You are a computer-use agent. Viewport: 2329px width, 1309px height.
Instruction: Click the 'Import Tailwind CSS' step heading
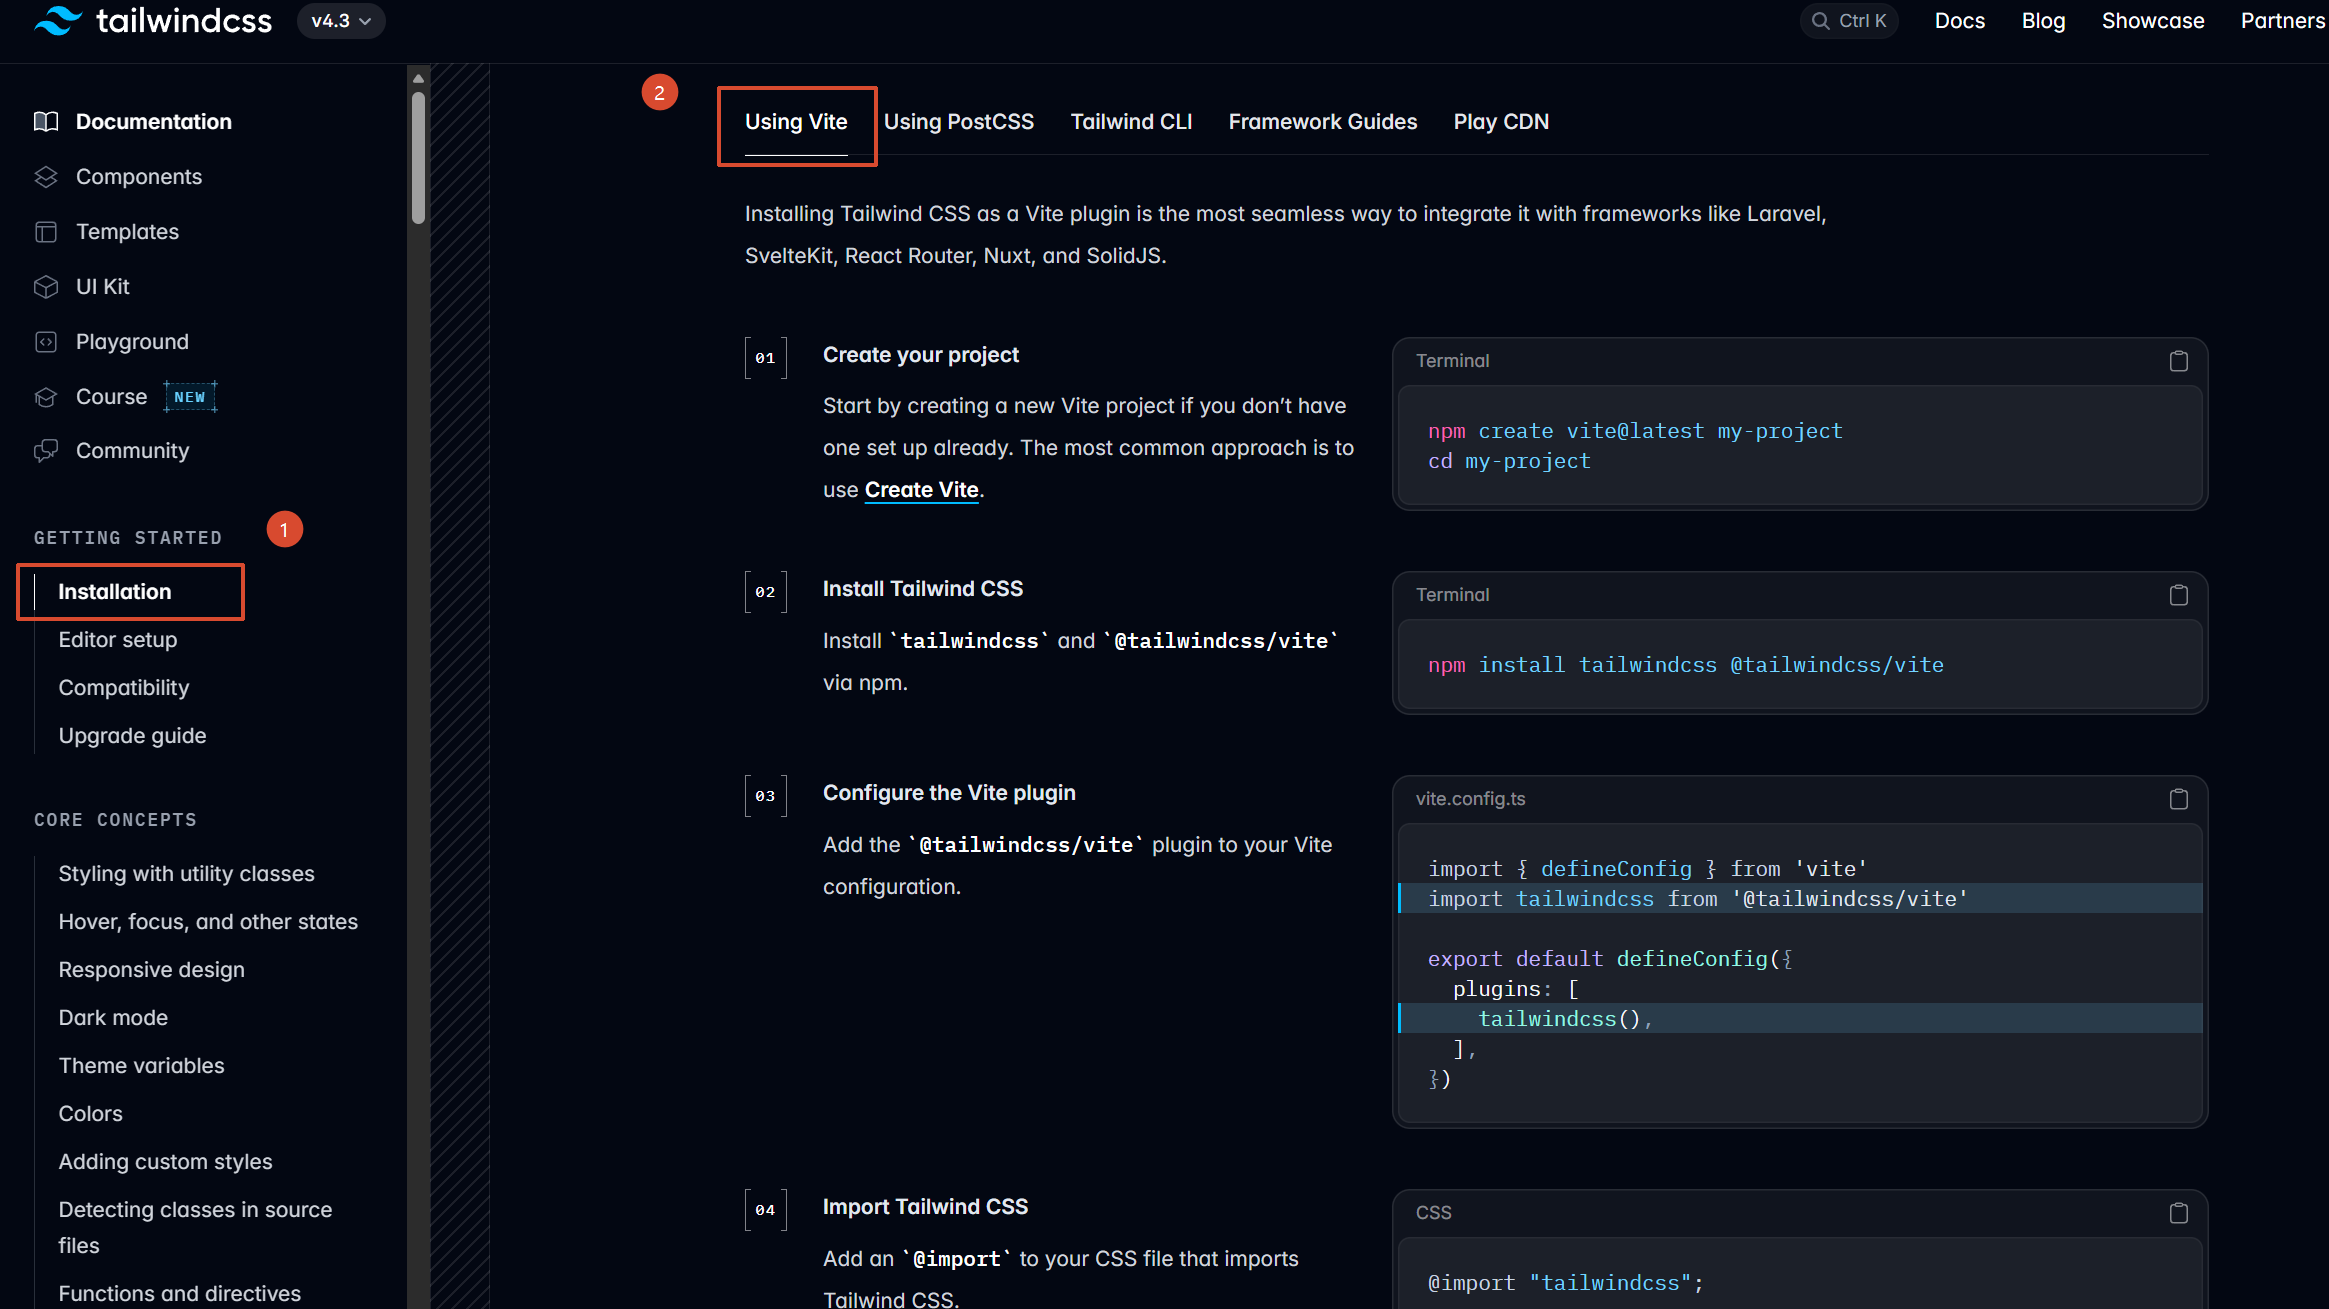pos(925,1207)
